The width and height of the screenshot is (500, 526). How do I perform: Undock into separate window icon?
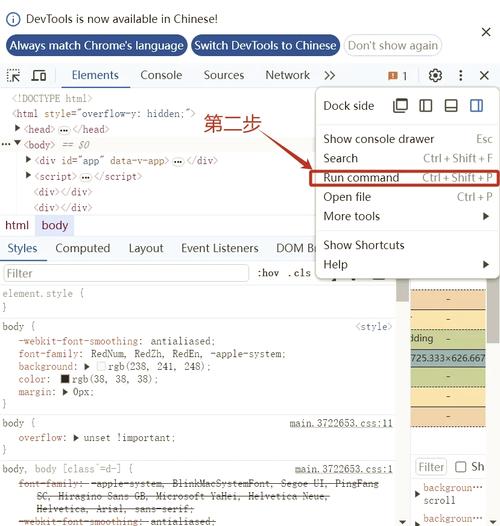coord(400,106)
